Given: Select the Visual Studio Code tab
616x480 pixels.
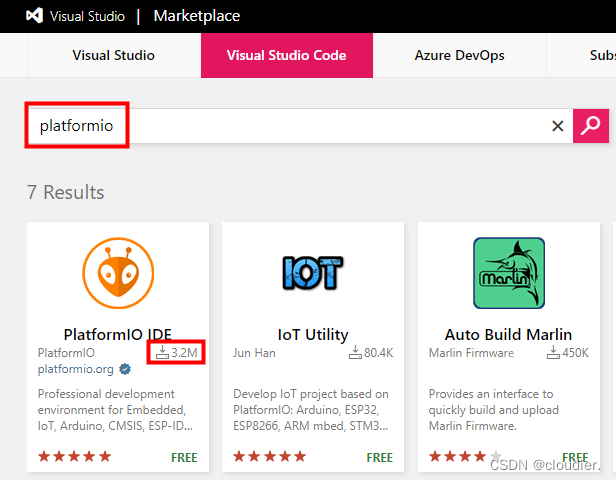Looking at the screenshot, I should pos(287,55).
